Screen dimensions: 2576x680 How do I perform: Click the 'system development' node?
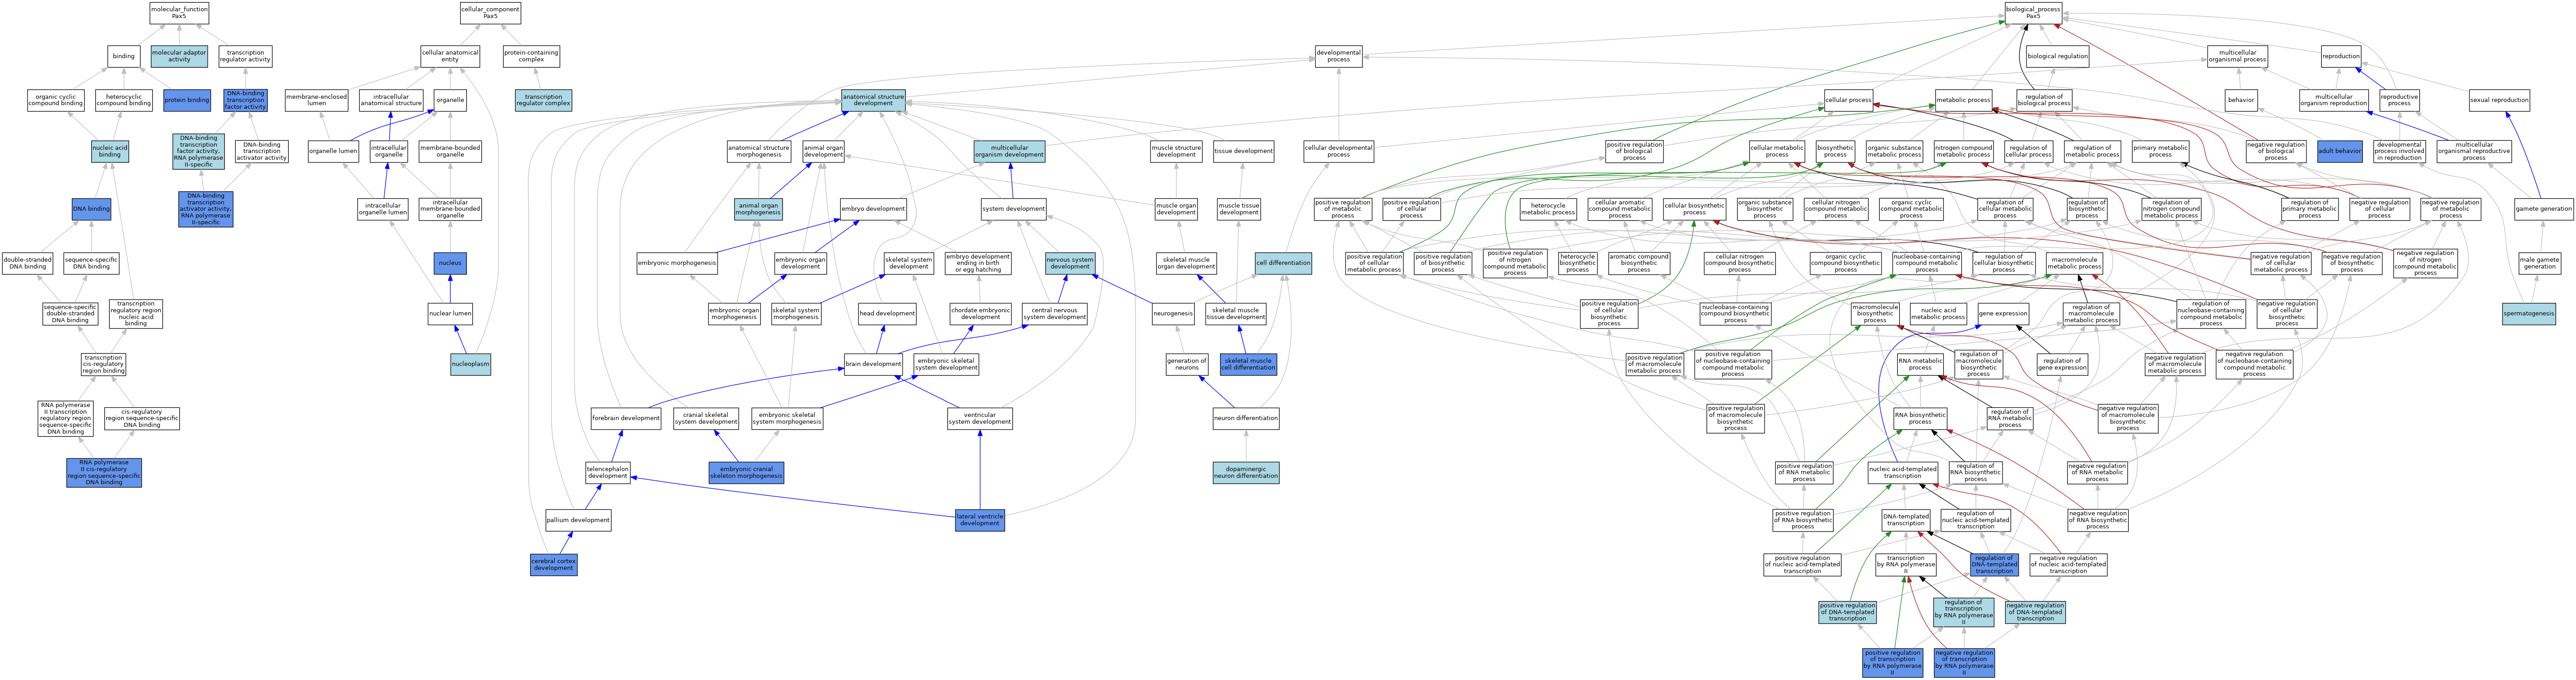[1013, 209]
